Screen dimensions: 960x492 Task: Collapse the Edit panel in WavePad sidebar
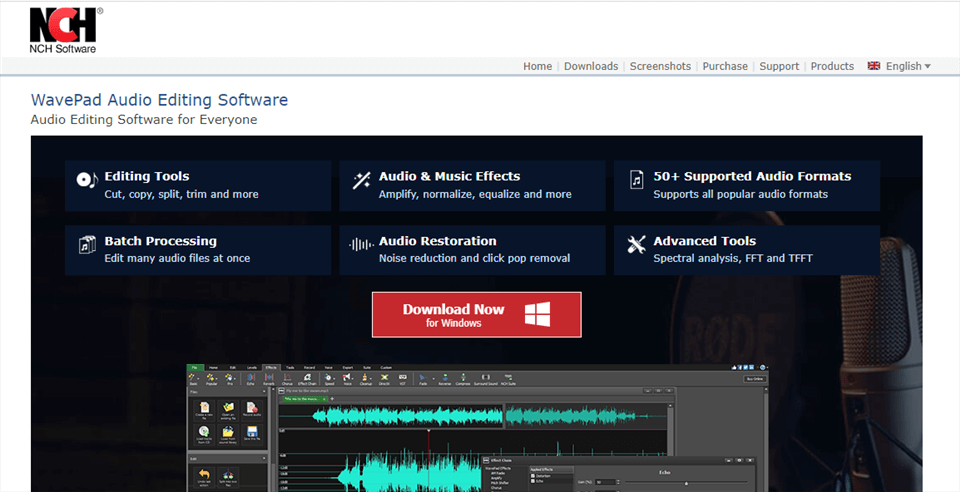(x=264, y=458)
